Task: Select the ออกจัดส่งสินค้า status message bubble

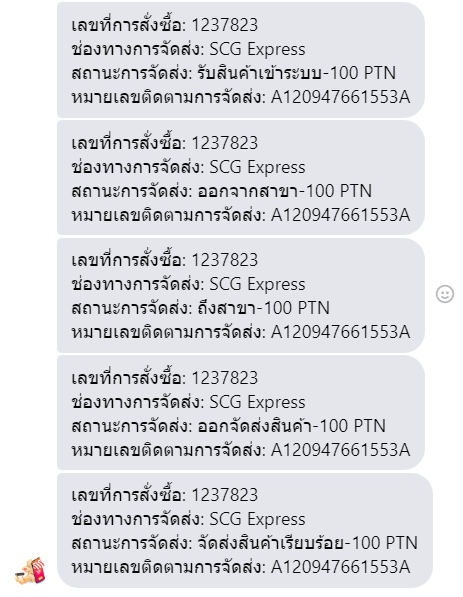Action: coord(241,413)
